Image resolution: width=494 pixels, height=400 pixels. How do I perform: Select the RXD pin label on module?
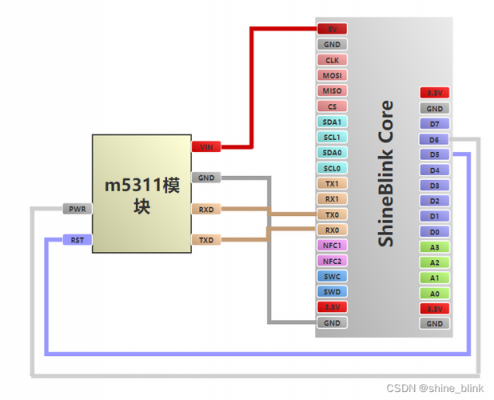click(206, 209)
